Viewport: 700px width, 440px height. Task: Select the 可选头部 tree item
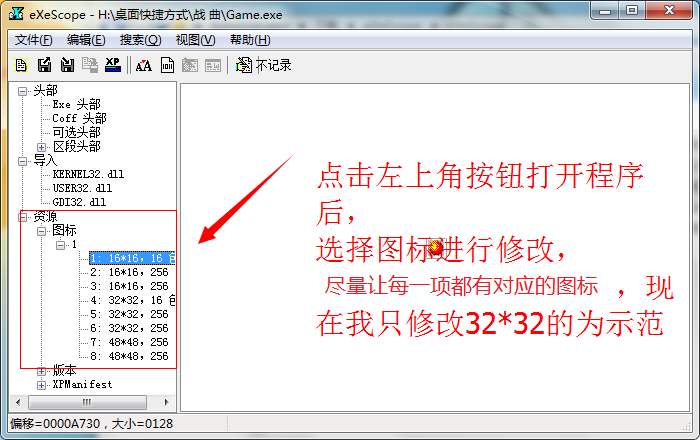click(76, 132)
